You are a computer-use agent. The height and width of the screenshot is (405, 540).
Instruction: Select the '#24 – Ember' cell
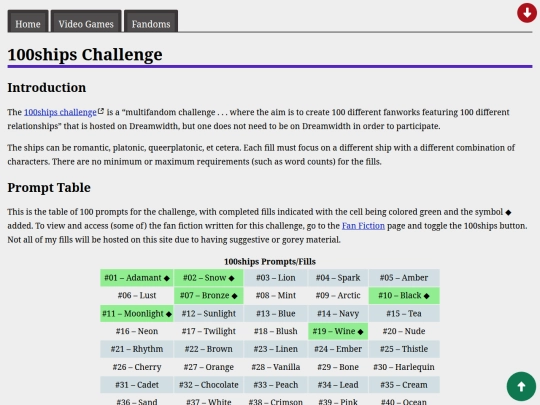point(338,349)
